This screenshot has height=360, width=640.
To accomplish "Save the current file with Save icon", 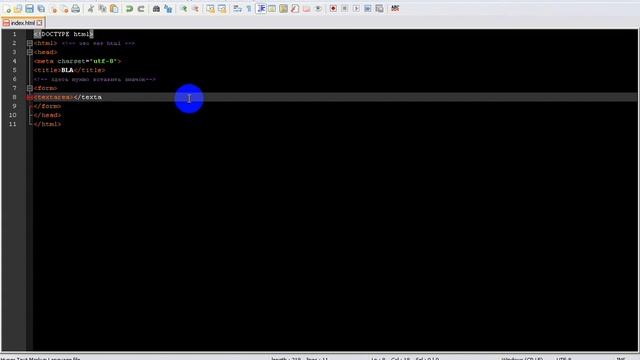I will 29,9.
